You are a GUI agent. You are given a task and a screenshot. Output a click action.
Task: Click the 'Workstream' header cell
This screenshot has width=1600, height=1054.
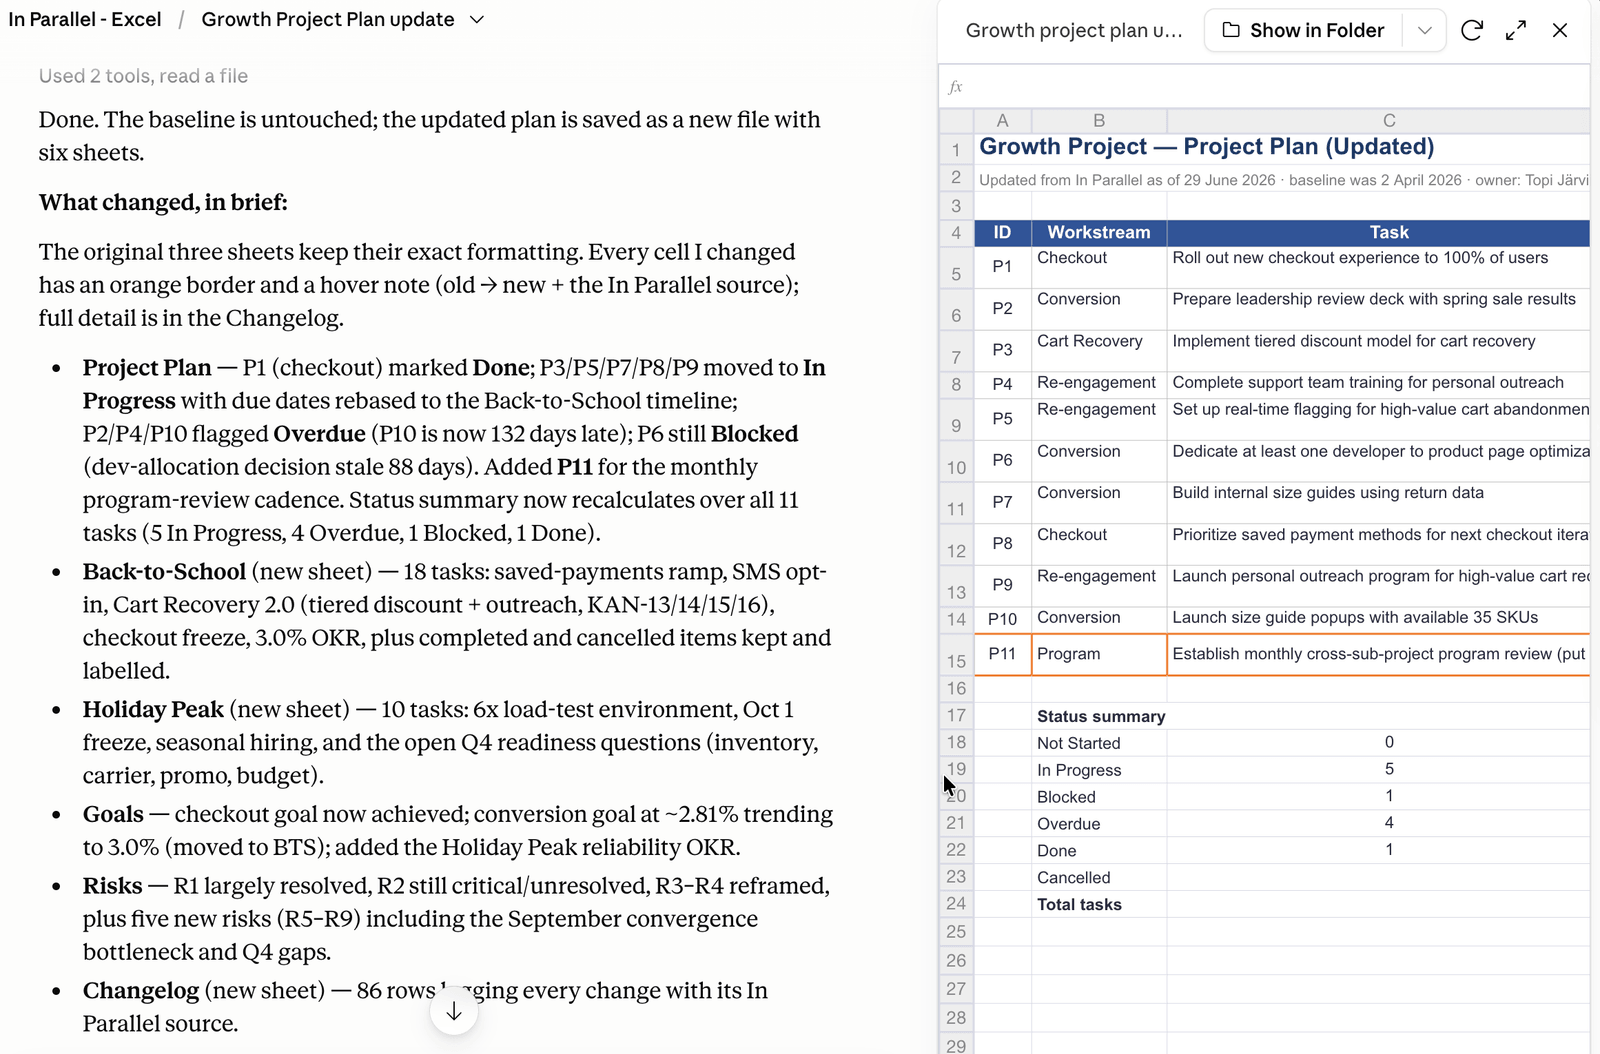coord(1099,232)
